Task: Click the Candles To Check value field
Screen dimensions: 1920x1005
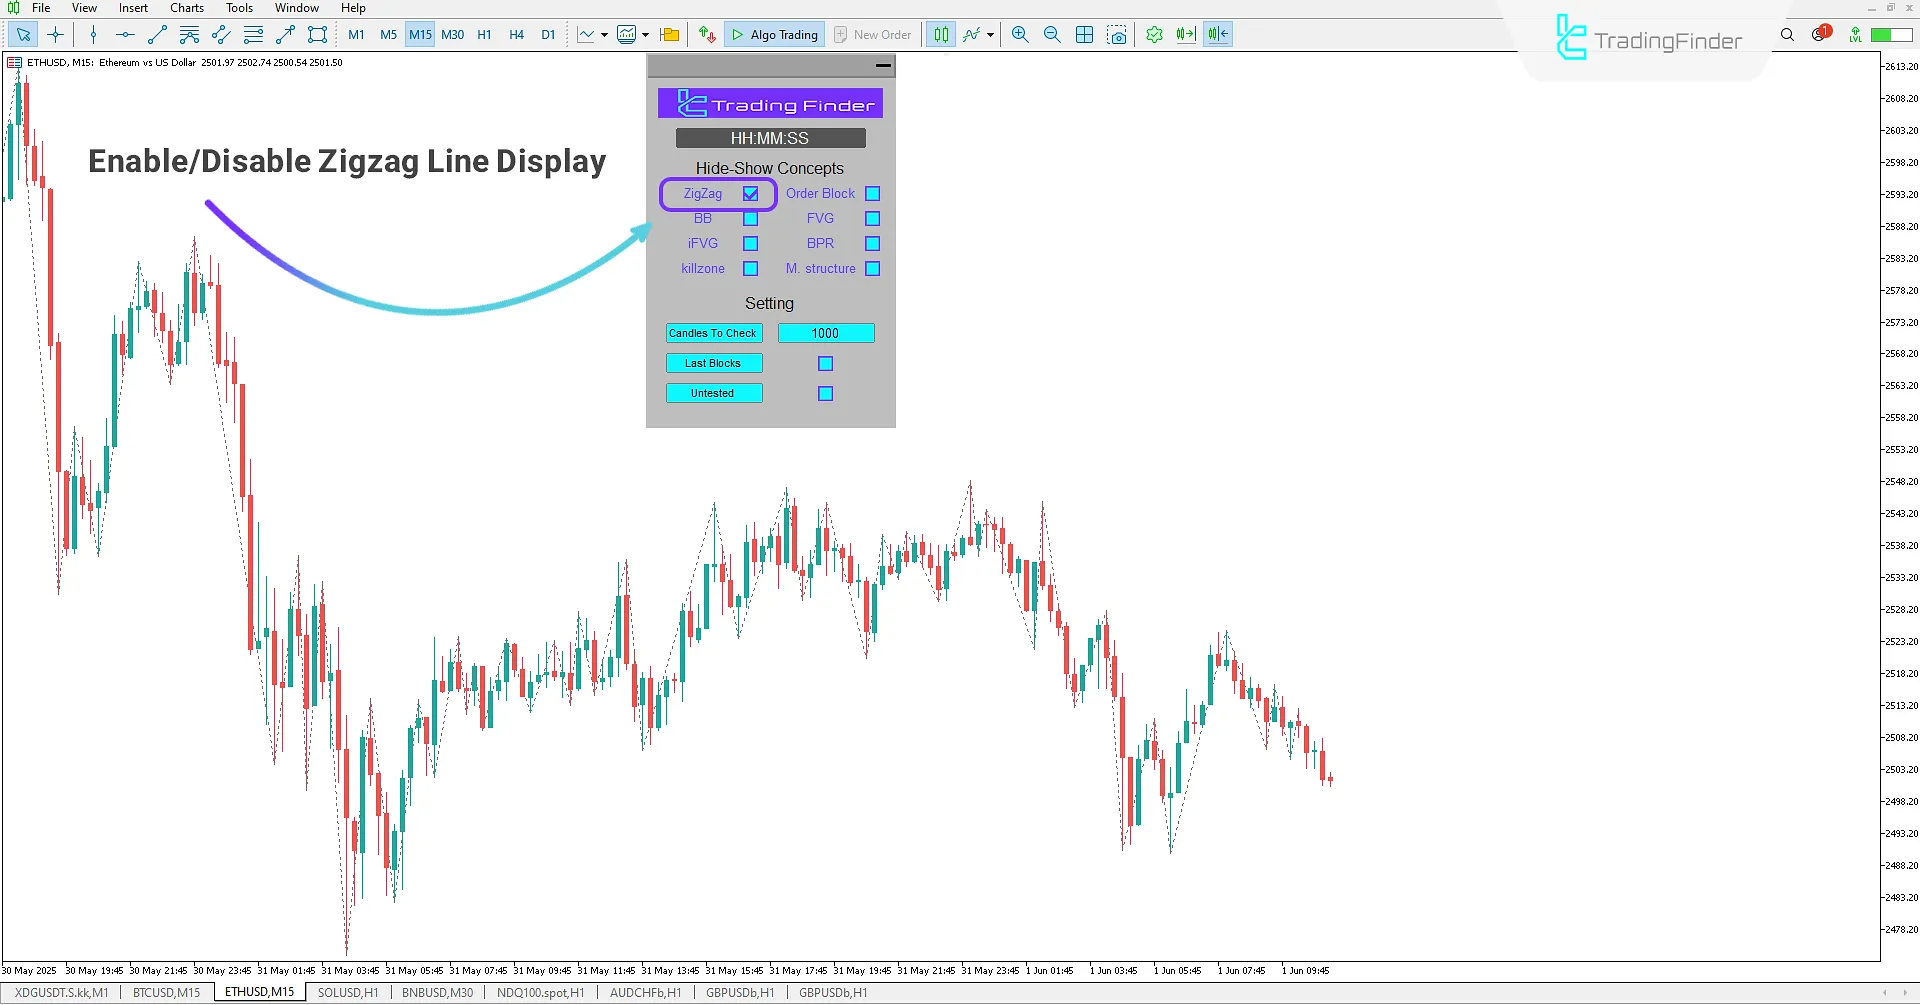Action: 825,333
